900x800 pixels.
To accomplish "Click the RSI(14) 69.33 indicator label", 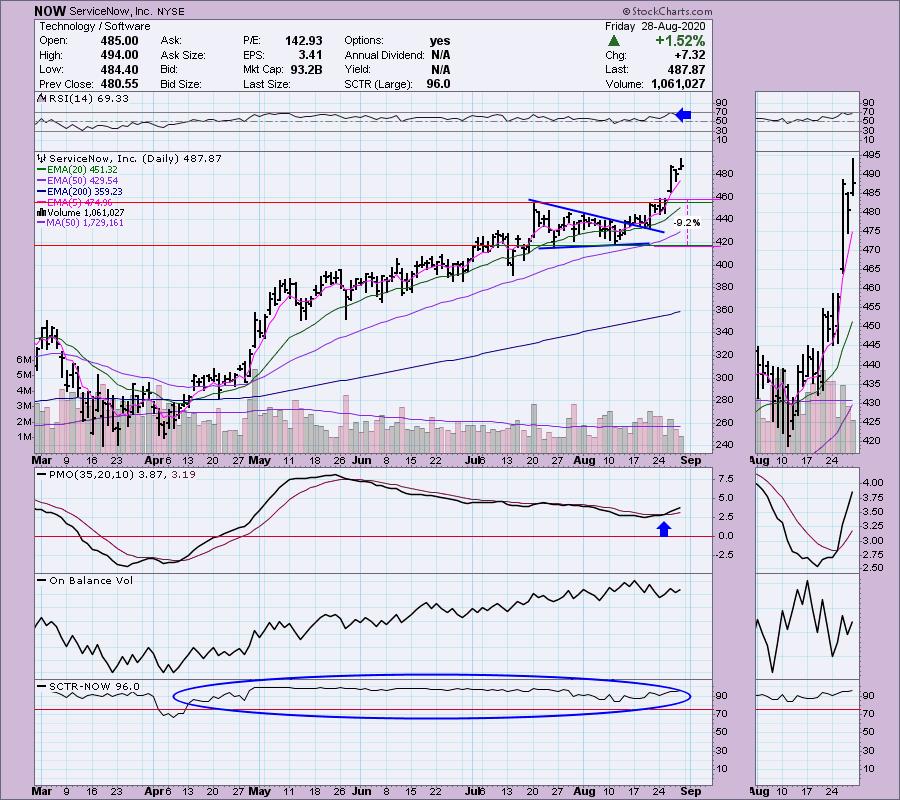I will (88, 99).
